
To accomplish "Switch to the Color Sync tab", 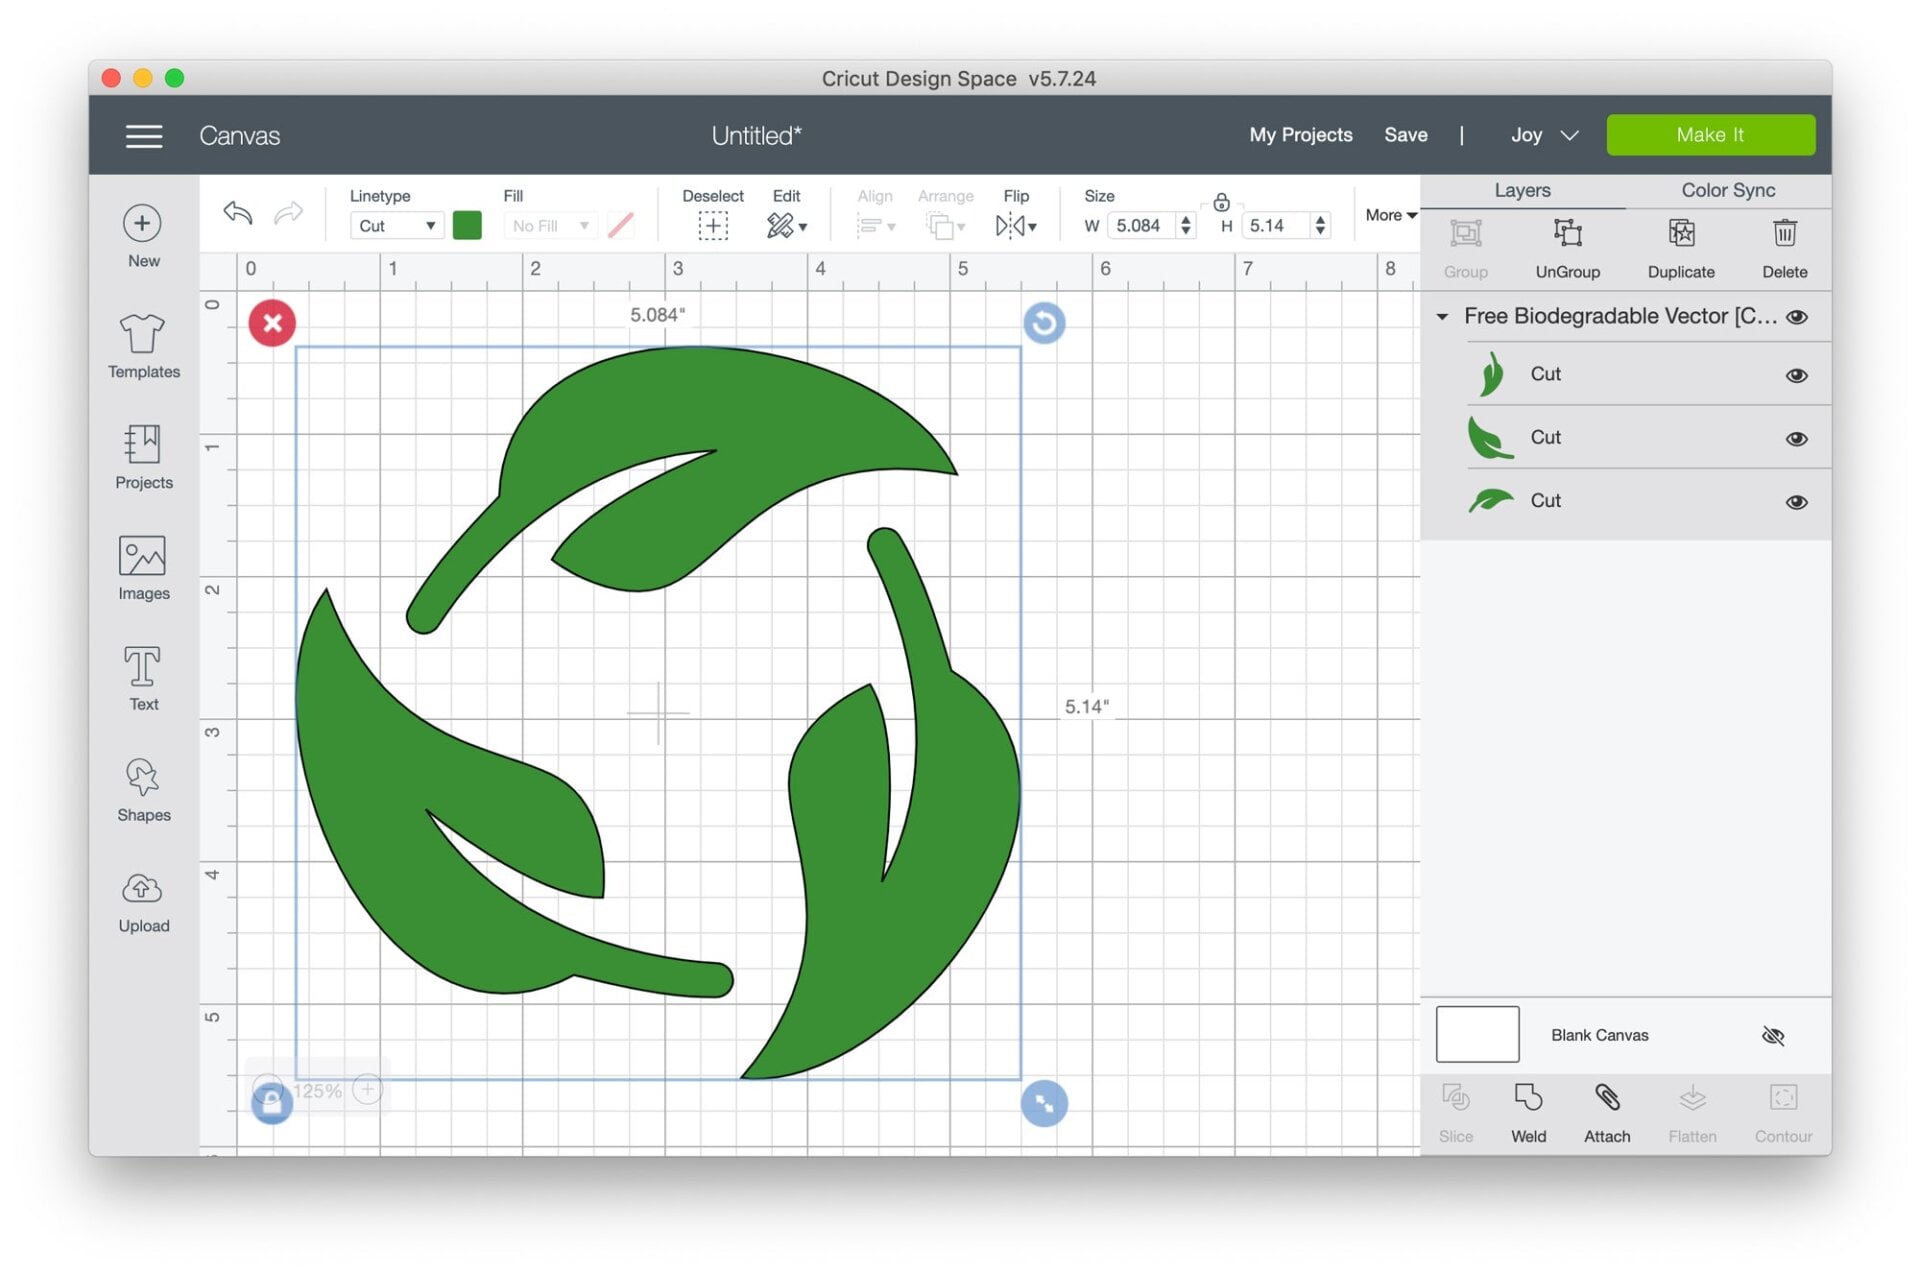I will tap(1727, 190).
